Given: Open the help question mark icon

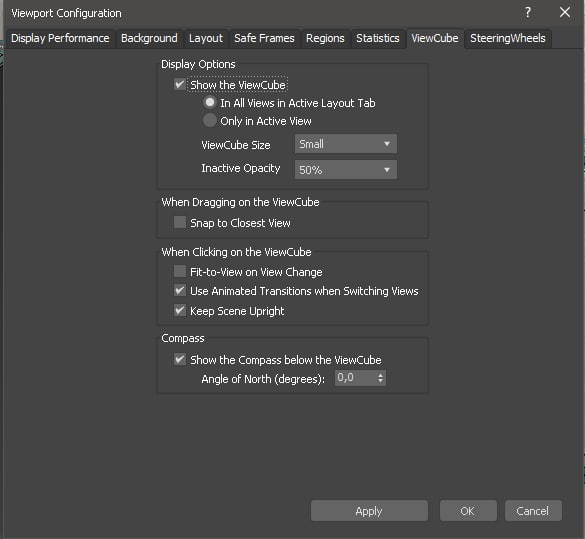Looking at the screenshot, I should (x=528, y=13).
